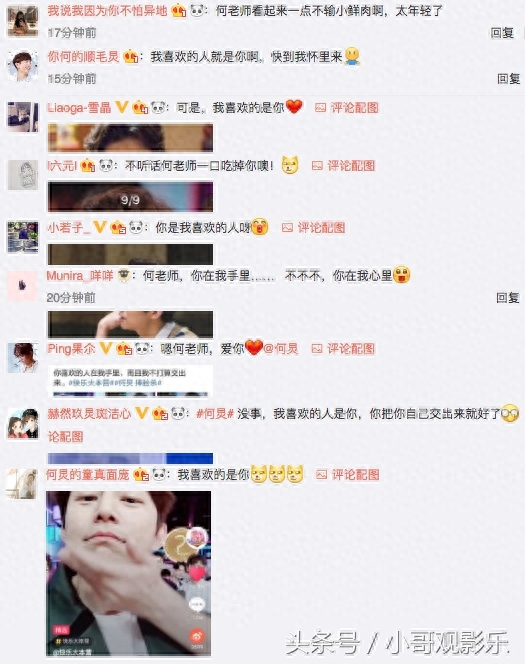Viewport: 525px width, 664px height.
Task: Open 评论配图 link in Liaoga-雪晶 comment
Action: pyautogui.click(x=354, y=108)
